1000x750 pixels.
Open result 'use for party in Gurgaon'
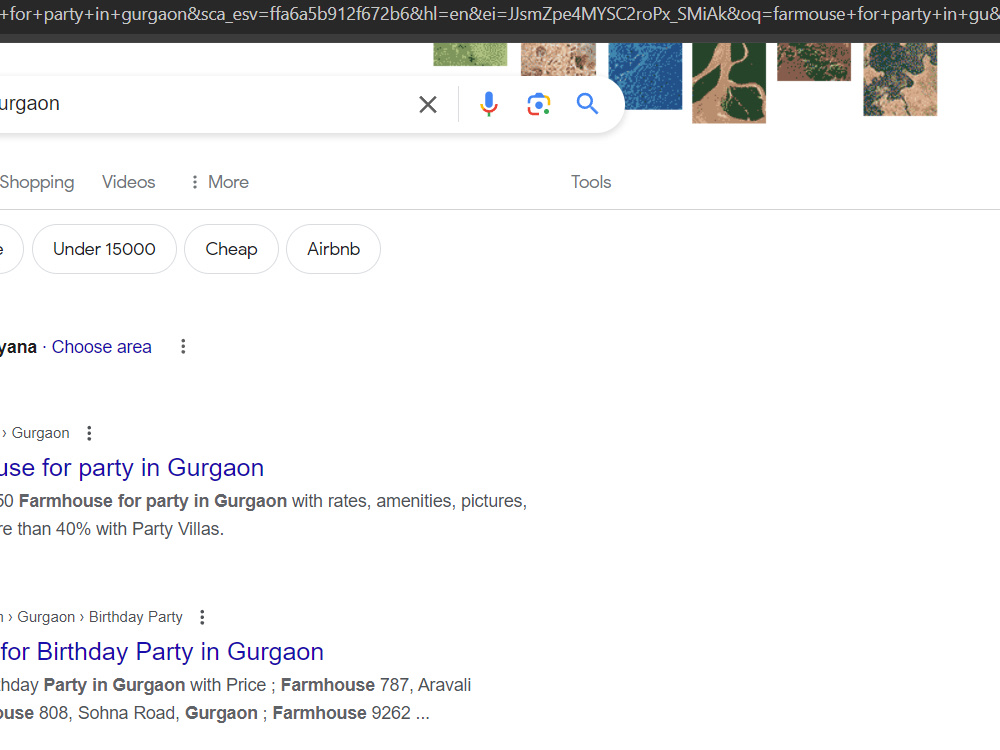pyautogui.click(x=132, y=467)
